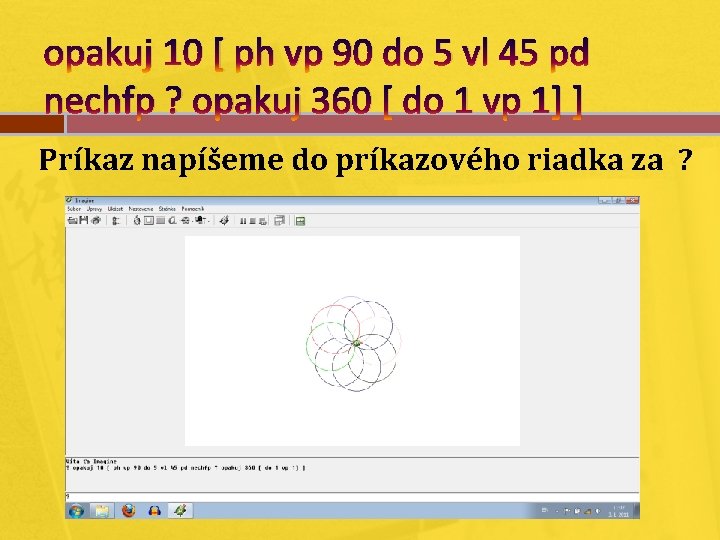
Task: Open the Firefox taskbar icon
Action: [129, 511]
